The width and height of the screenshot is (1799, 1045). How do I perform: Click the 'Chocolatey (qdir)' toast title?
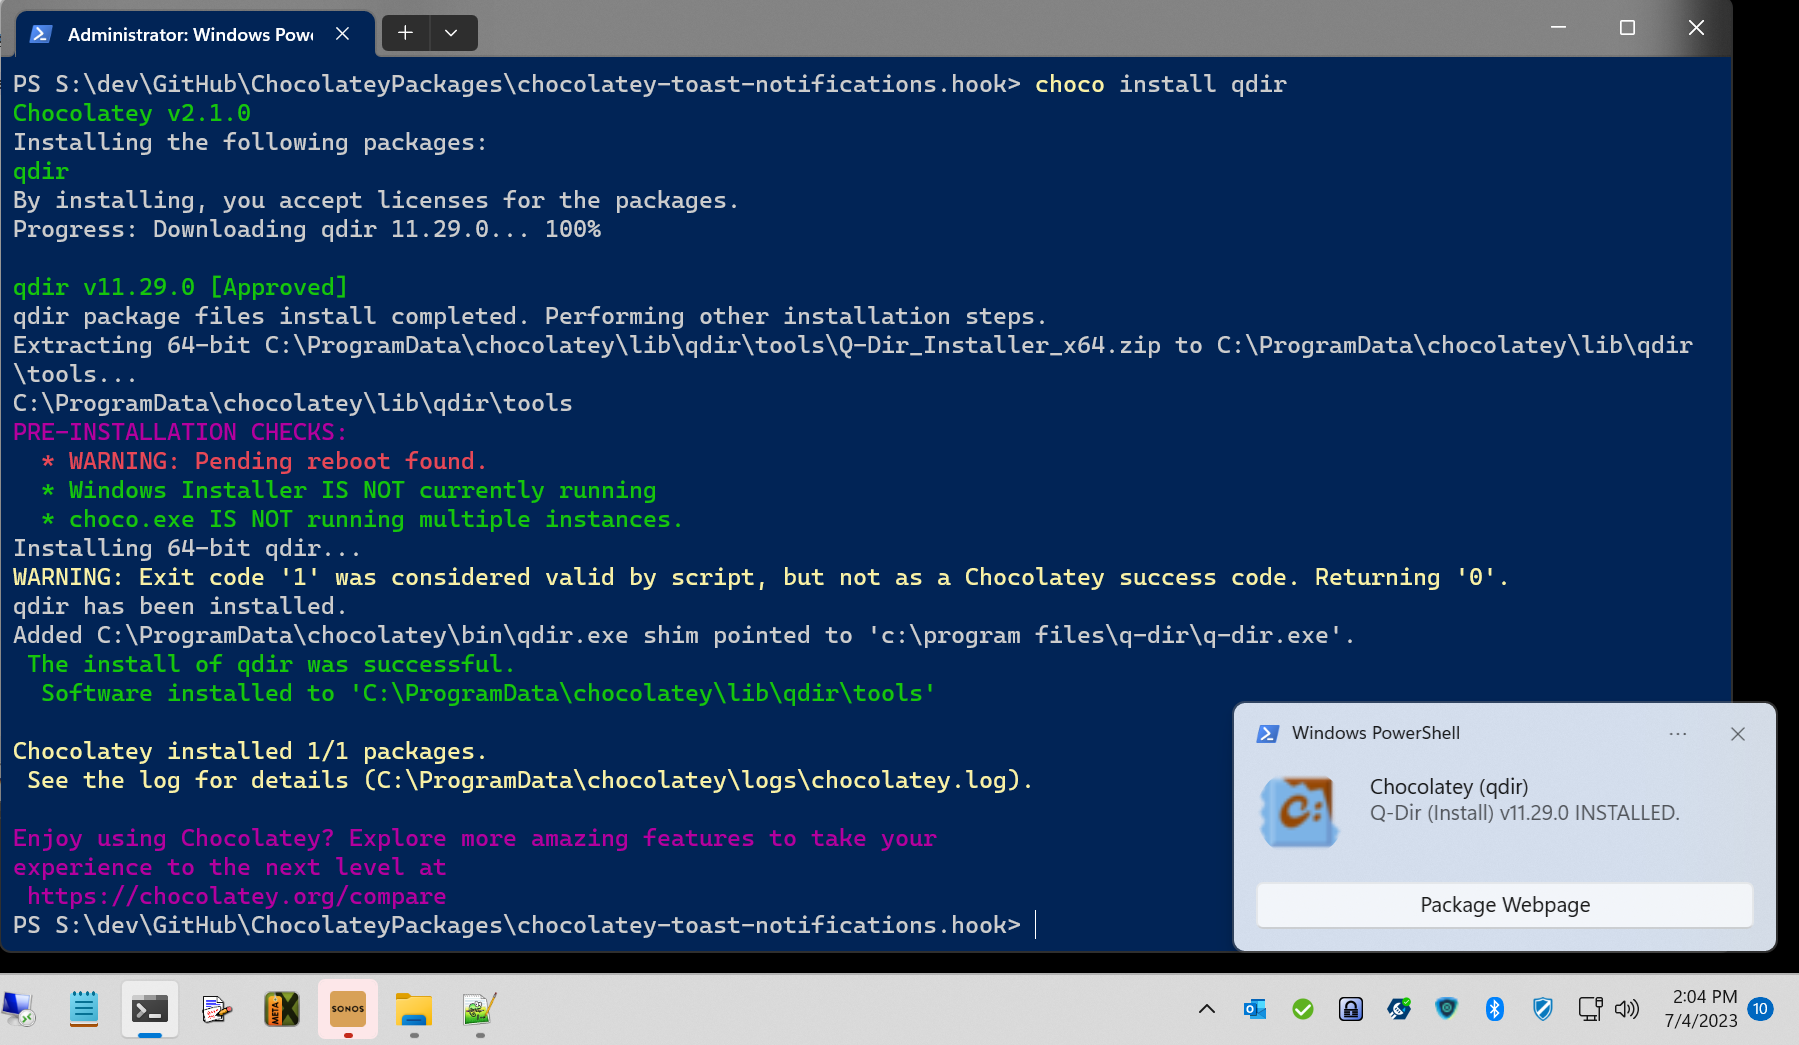pyautogui.click(x=1448, y=787)
